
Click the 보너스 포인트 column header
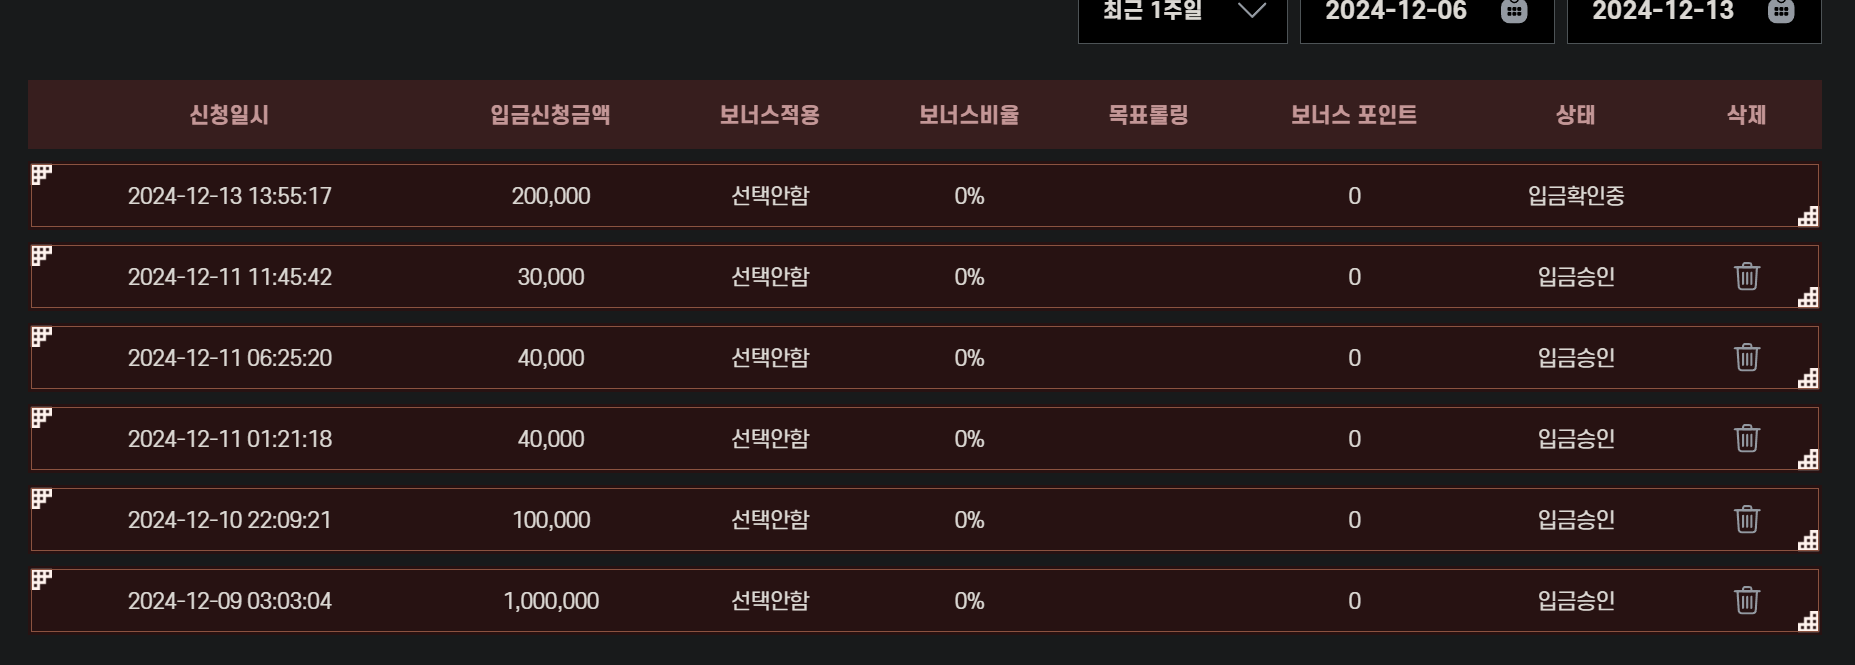[x=1353, y=115]
